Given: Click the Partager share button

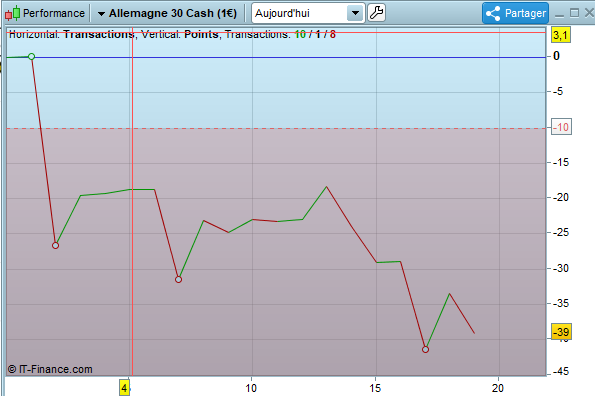Looking at the screenshot, I should [x=515, y=13].
